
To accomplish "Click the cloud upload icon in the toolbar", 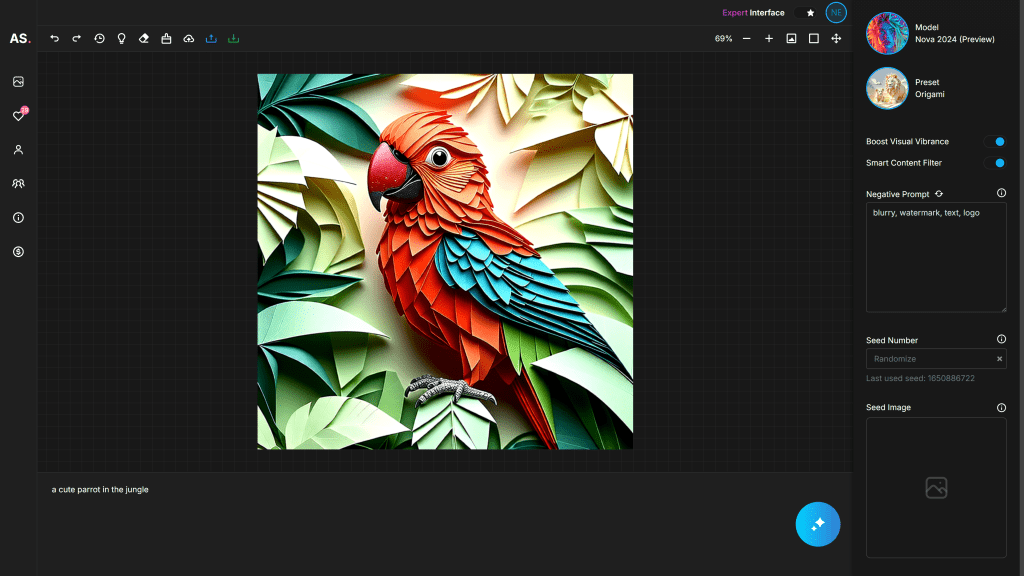I will 188,39.
